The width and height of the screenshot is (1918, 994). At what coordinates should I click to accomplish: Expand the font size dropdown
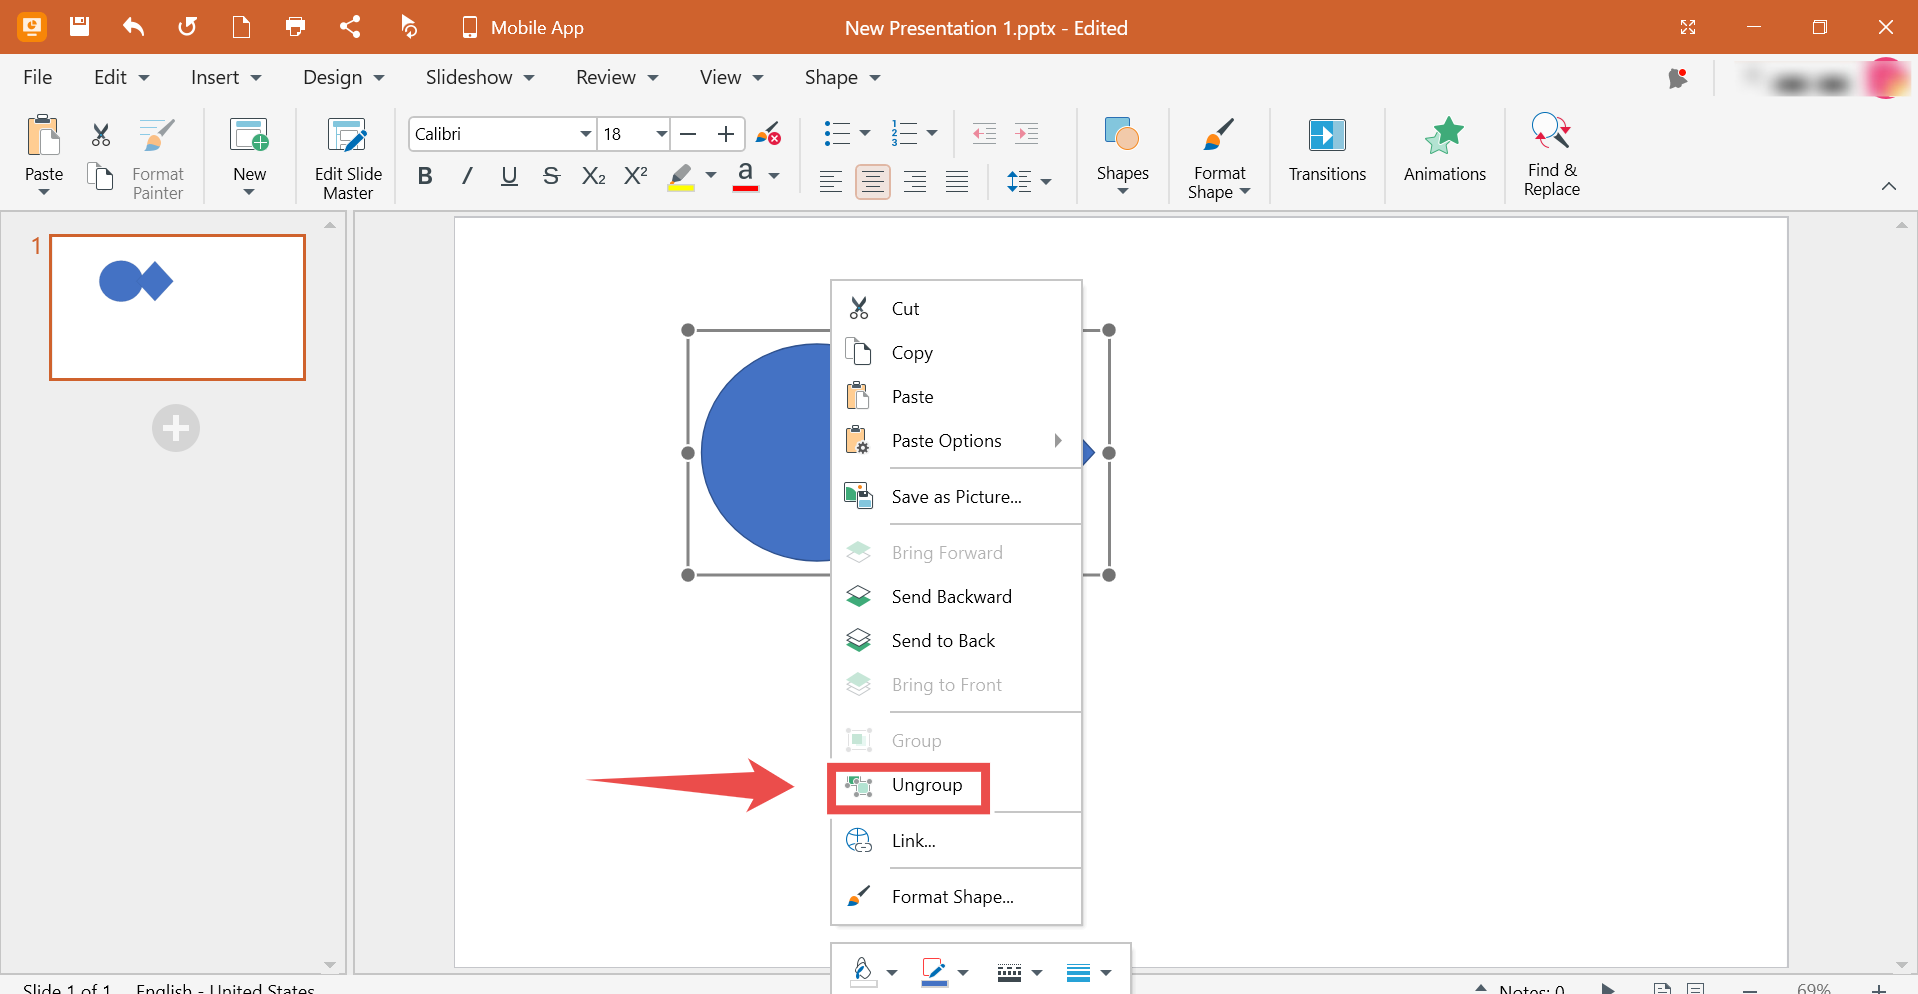tap(661, 134)
